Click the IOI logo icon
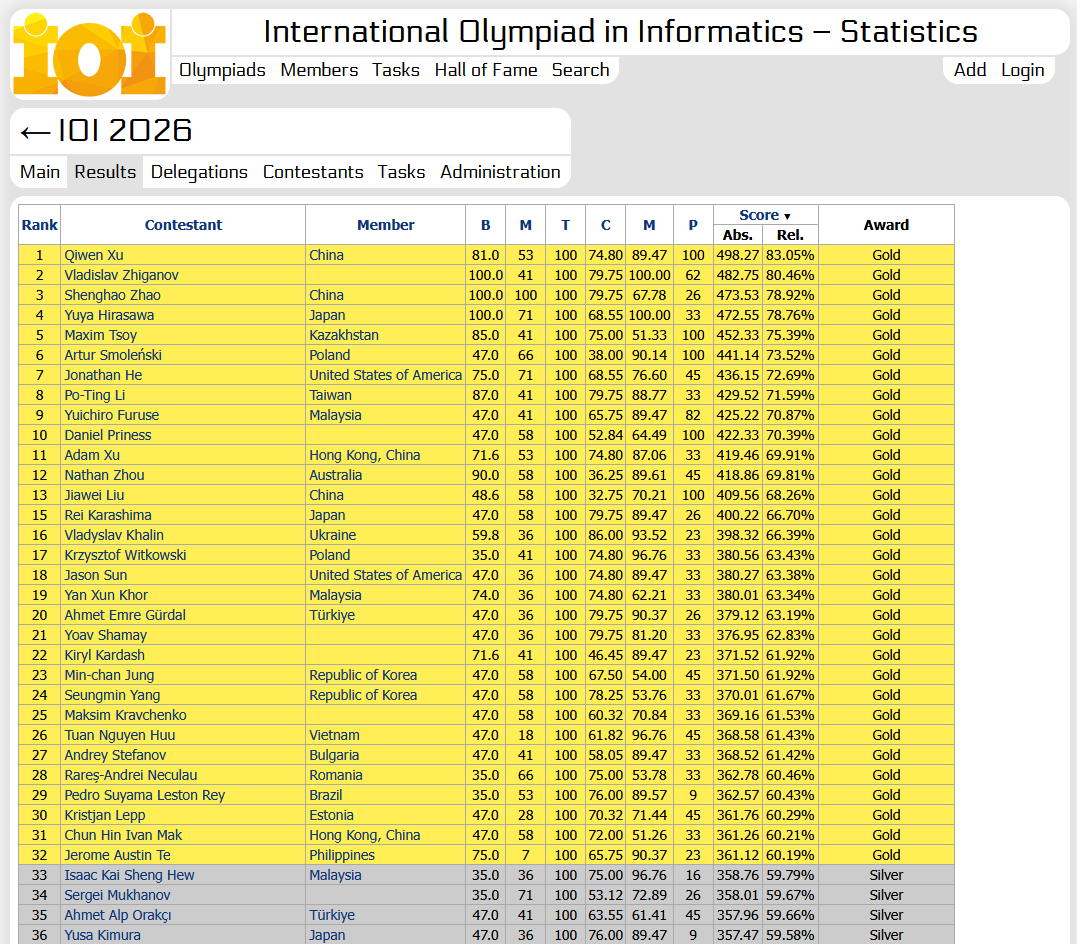This screenshot has height=944, width=1077. [90, 54]
